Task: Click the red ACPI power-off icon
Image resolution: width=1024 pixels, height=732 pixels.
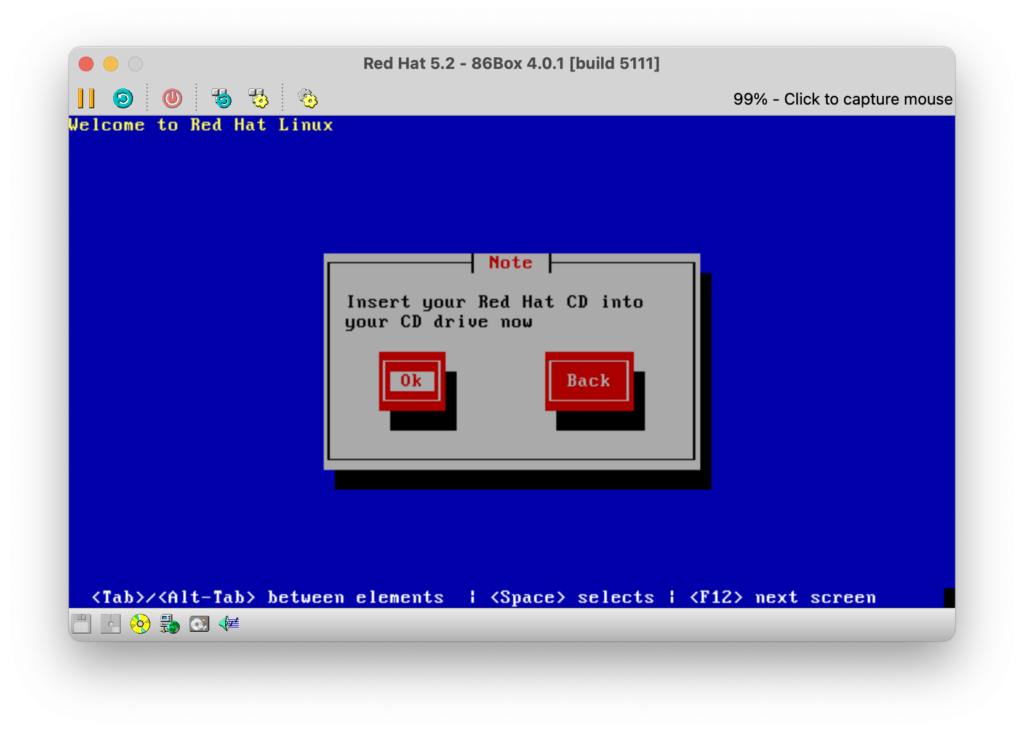Action: click(172, 99)
